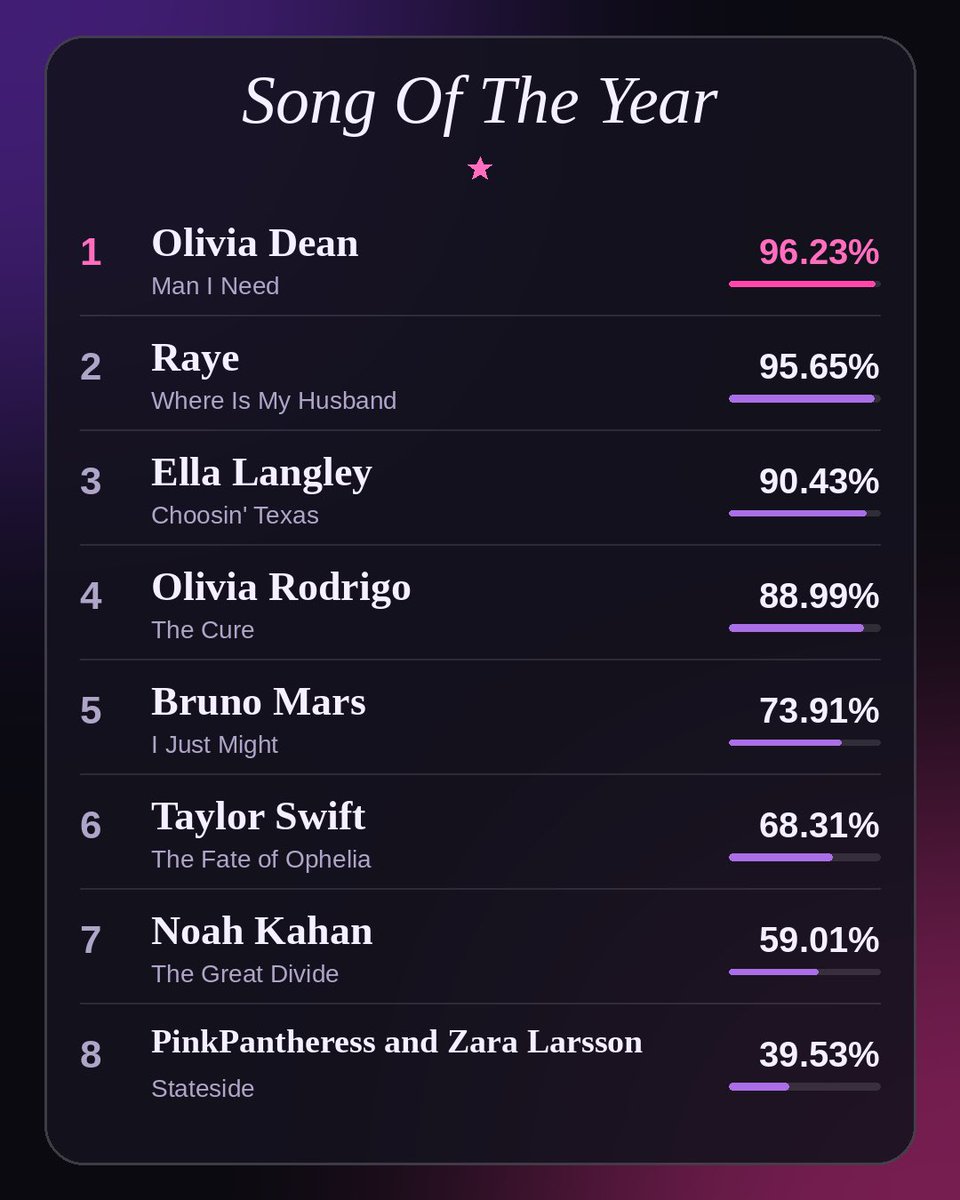Viewport: 960px width, 1200px height.
Task: Click the pink star icon under title
Action: click(480, 168)
